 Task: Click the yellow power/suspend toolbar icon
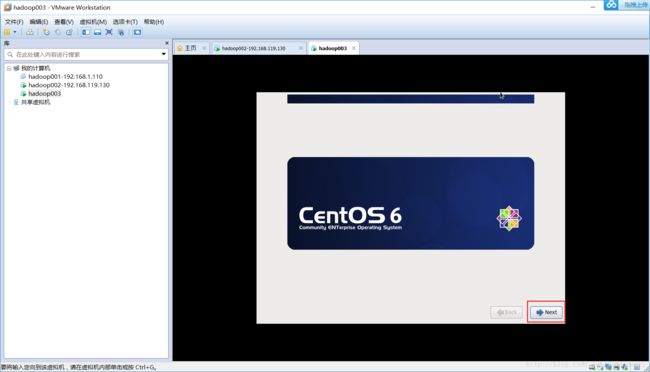(7, 32)
